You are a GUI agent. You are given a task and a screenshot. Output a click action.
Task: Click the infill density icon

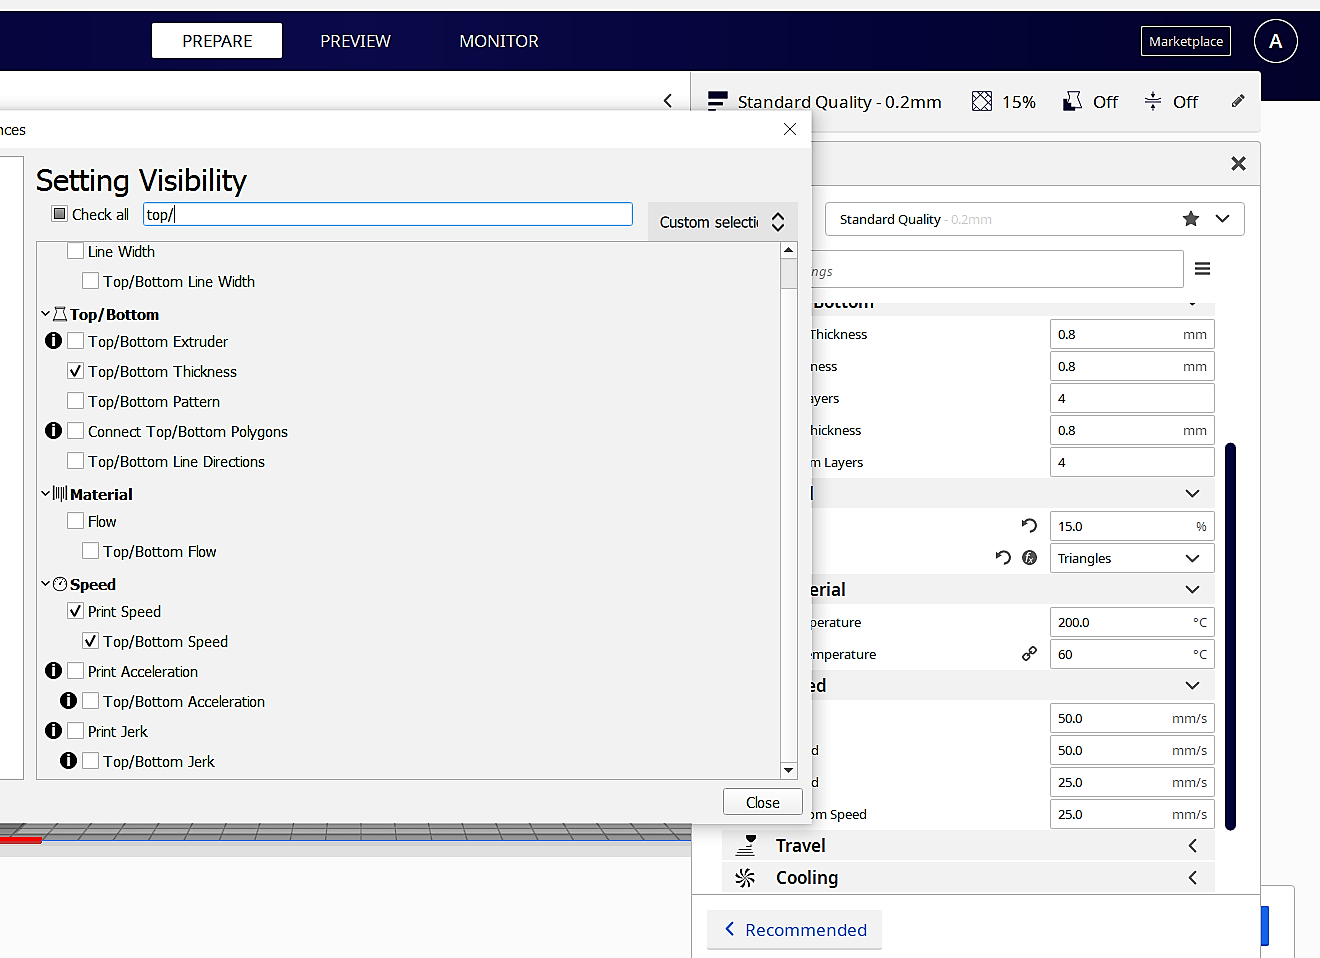982,101
